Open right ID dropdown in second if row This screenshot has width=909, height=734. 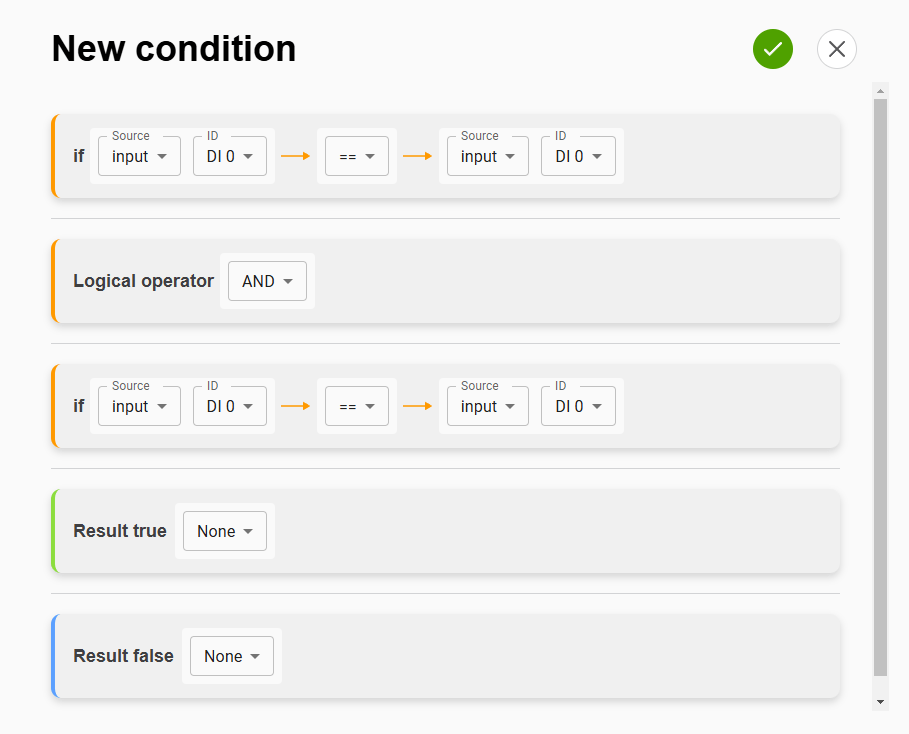pyautogui.click(x=578, y=406)
